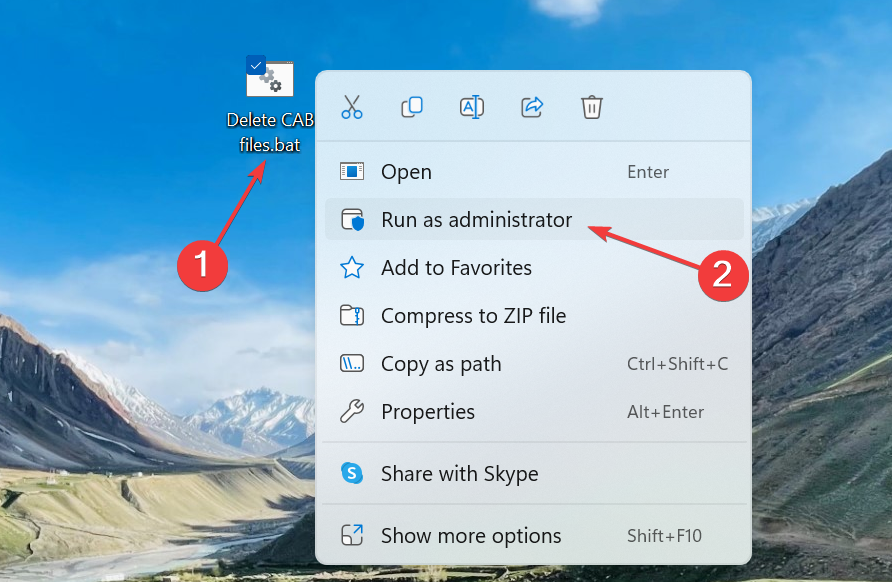Image resolution: width=892 pixels, height=582 pixels.
Task: Select the Delete CAB files.bat desktop file
Action: tap(271, 82)
